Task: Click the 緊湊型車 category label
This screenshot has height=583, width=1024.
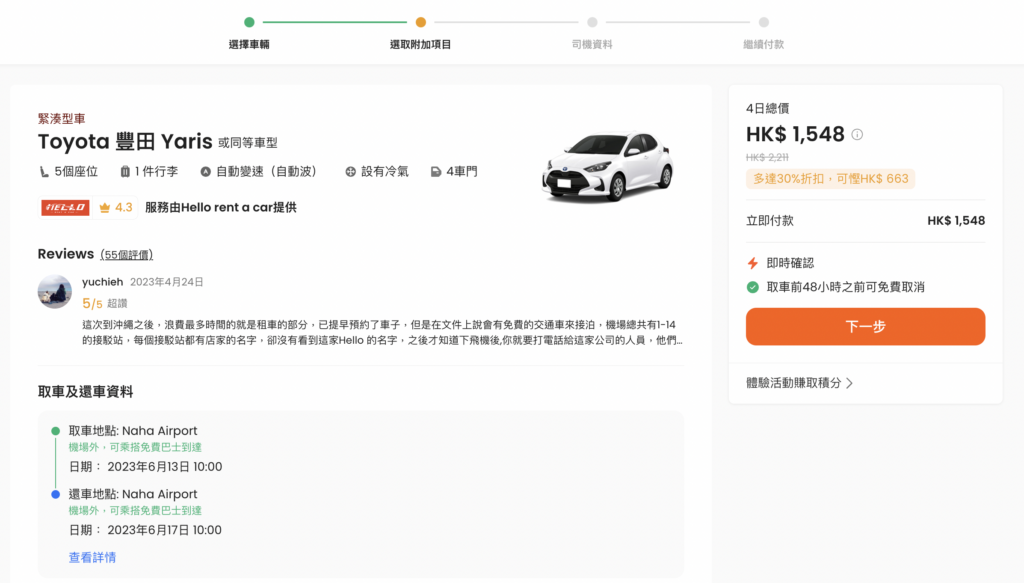Action: click(61, 119)
